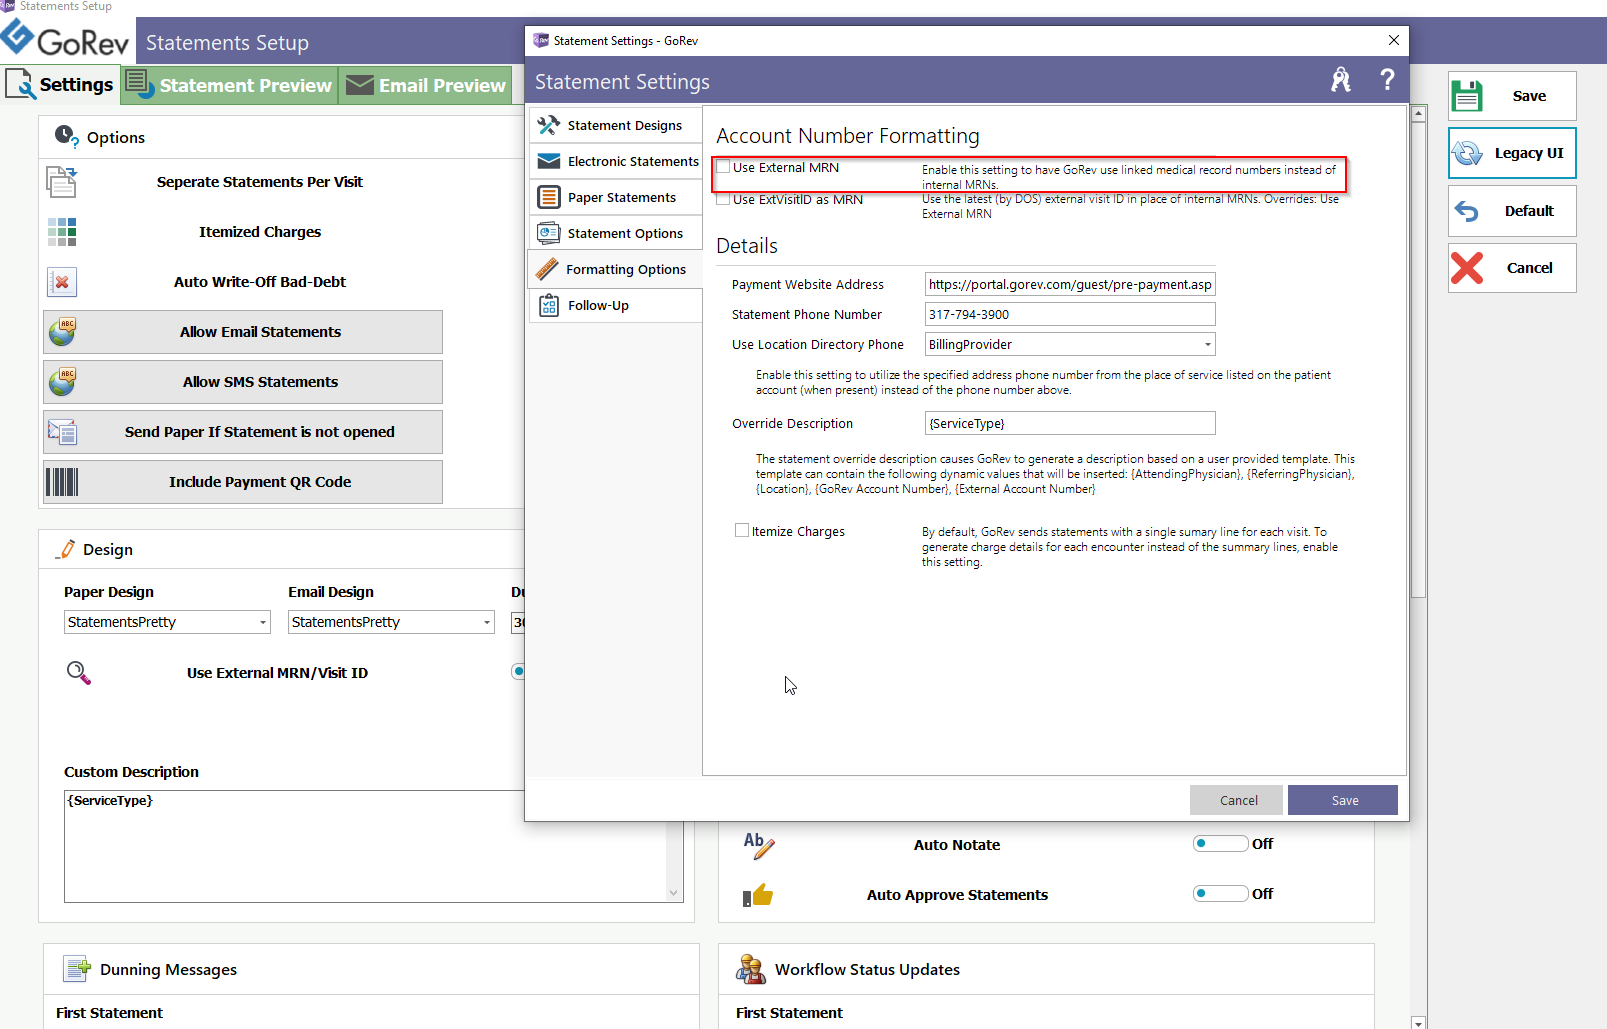The image size is (1607, 1029).
Task: Switch to the Settings tab
Action: pos(60,85)
